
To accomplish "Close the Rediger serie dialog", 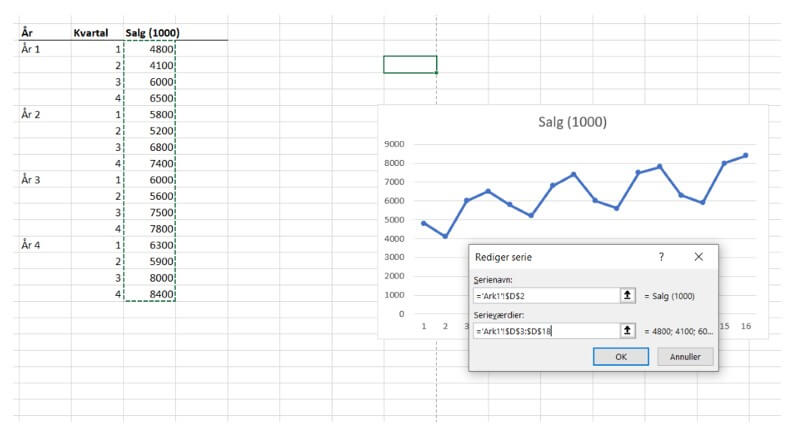I will pos(698,257).
